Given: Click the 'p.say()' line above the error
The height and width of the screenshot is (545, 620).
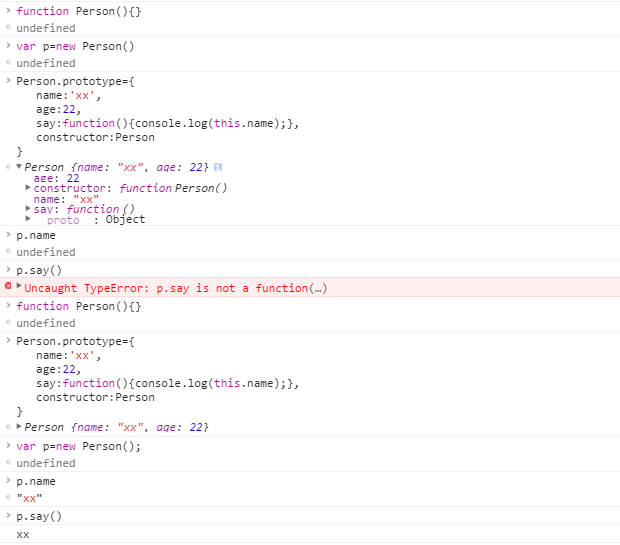Looking at the screenshot, I should 39,270.
